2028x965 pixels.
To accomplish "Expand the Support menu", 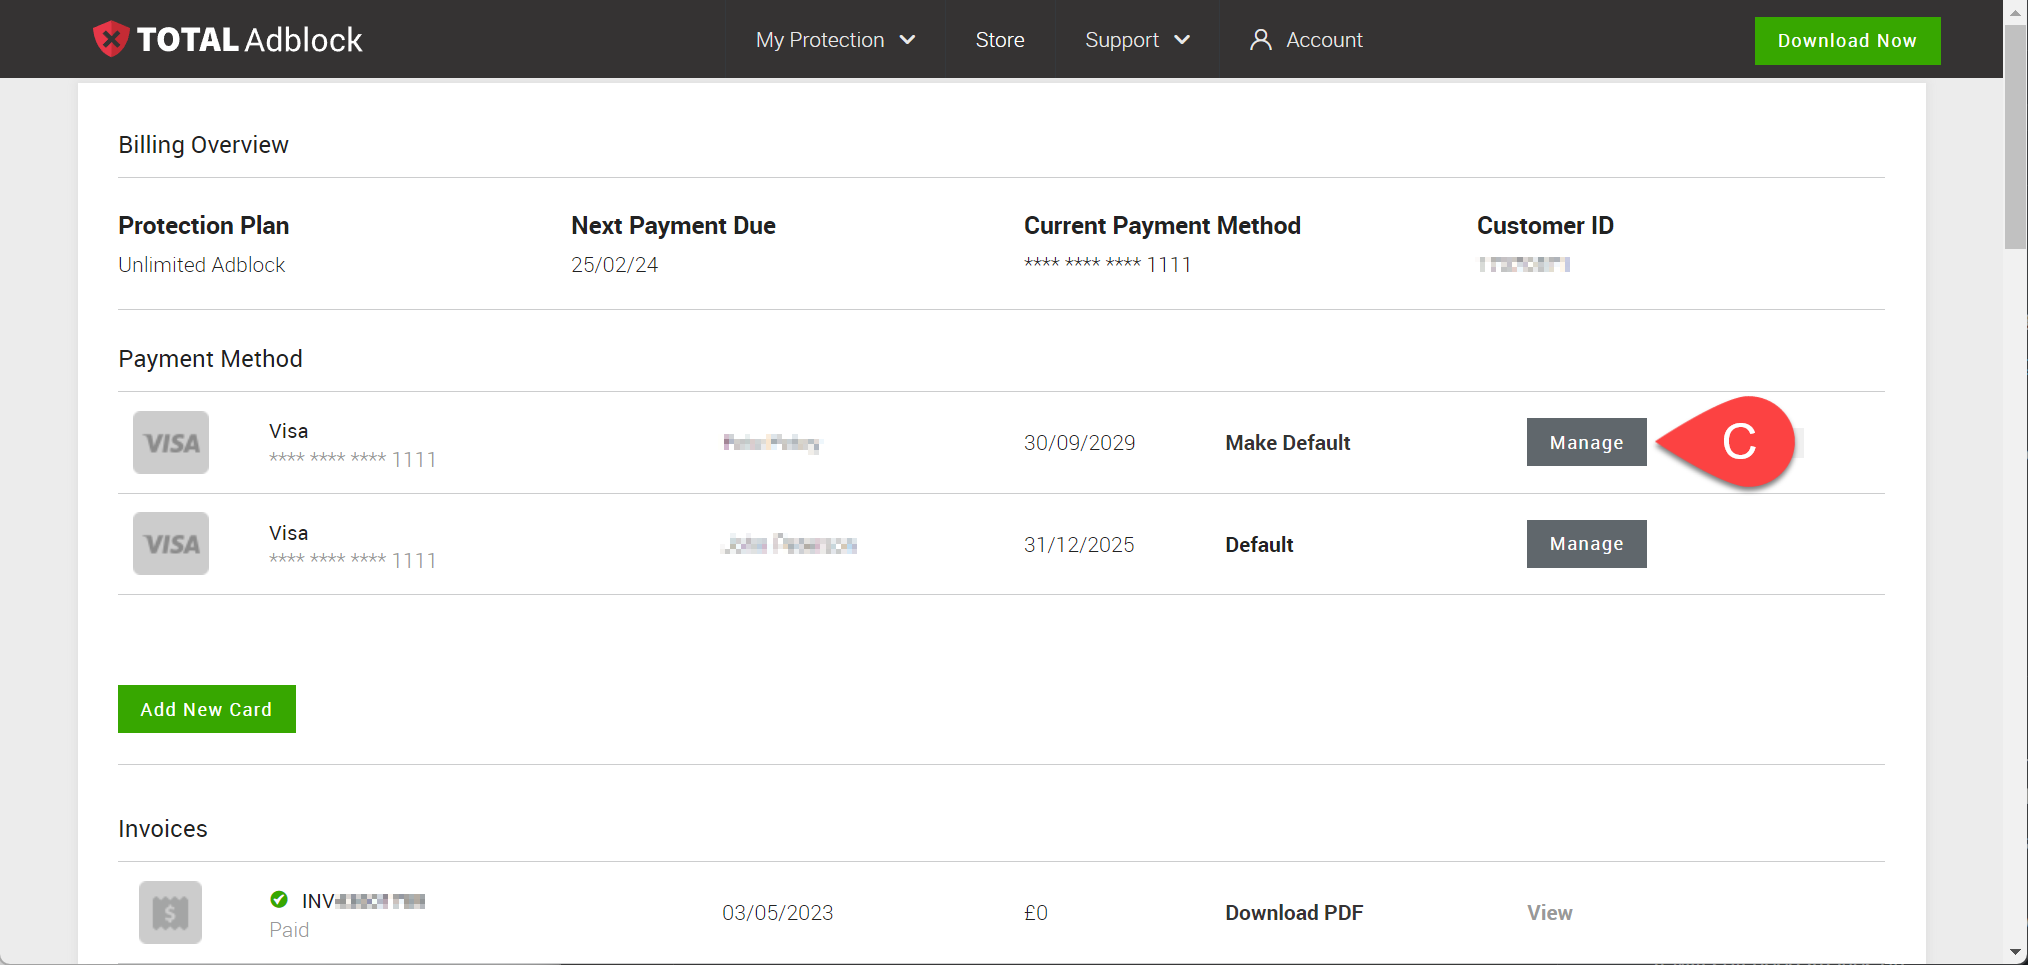I will coord(1137,40).
